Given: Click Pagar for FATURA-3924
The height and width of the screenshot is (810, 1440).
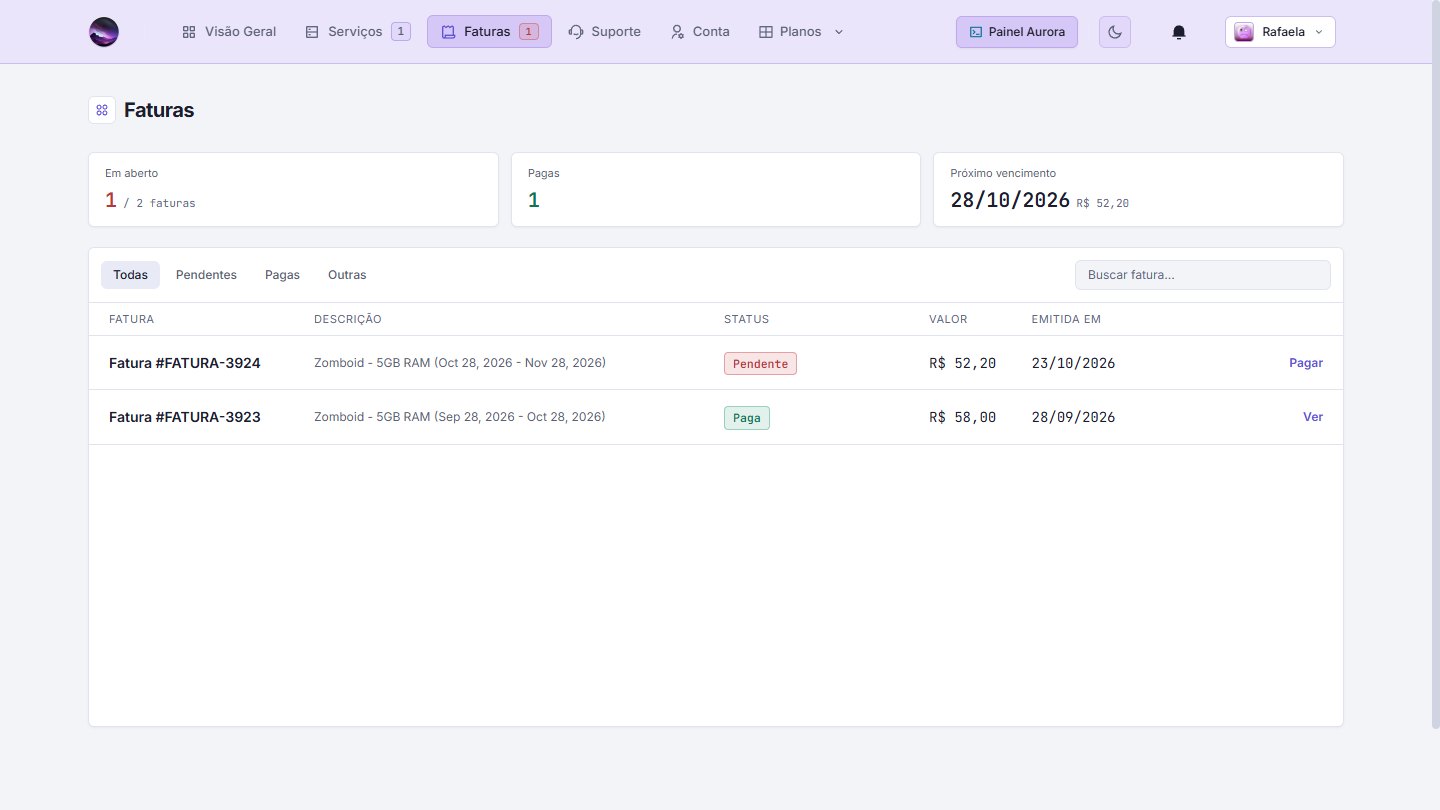Looking at the screenshot, I should [1306, 363].
